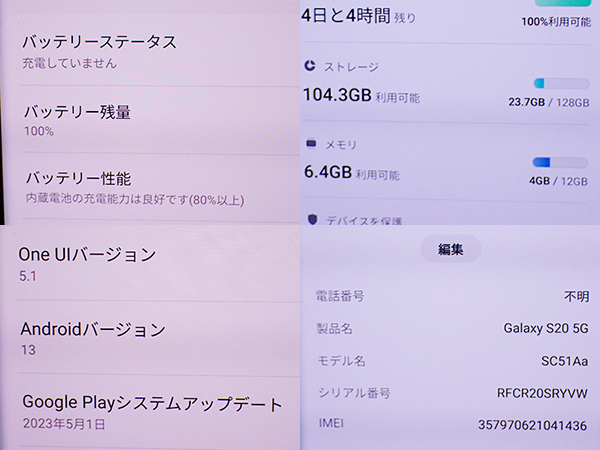The image size is (600, 450).
Task: Select the 製品名 Galaxy S20 5G row
Action: (x=452, y=328)
